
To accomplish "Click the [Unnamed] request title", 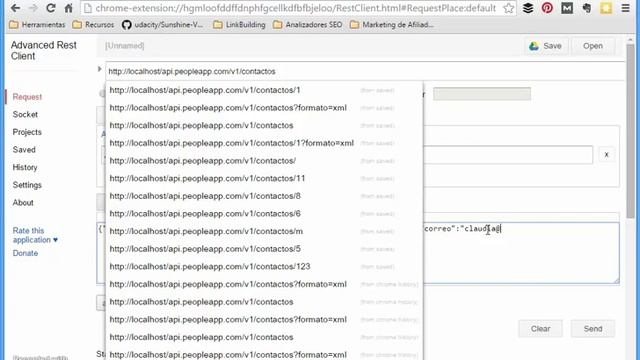I will pyautogui.click(x=124, y=46).
